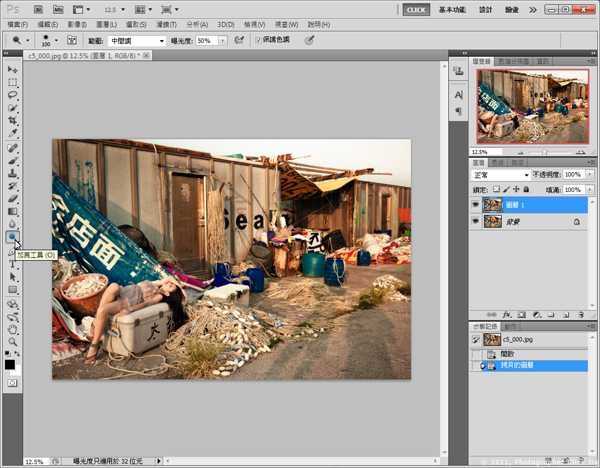The image size is (600, 468).
Task: Click the foreground color swatch
Action: coord(11,363)
